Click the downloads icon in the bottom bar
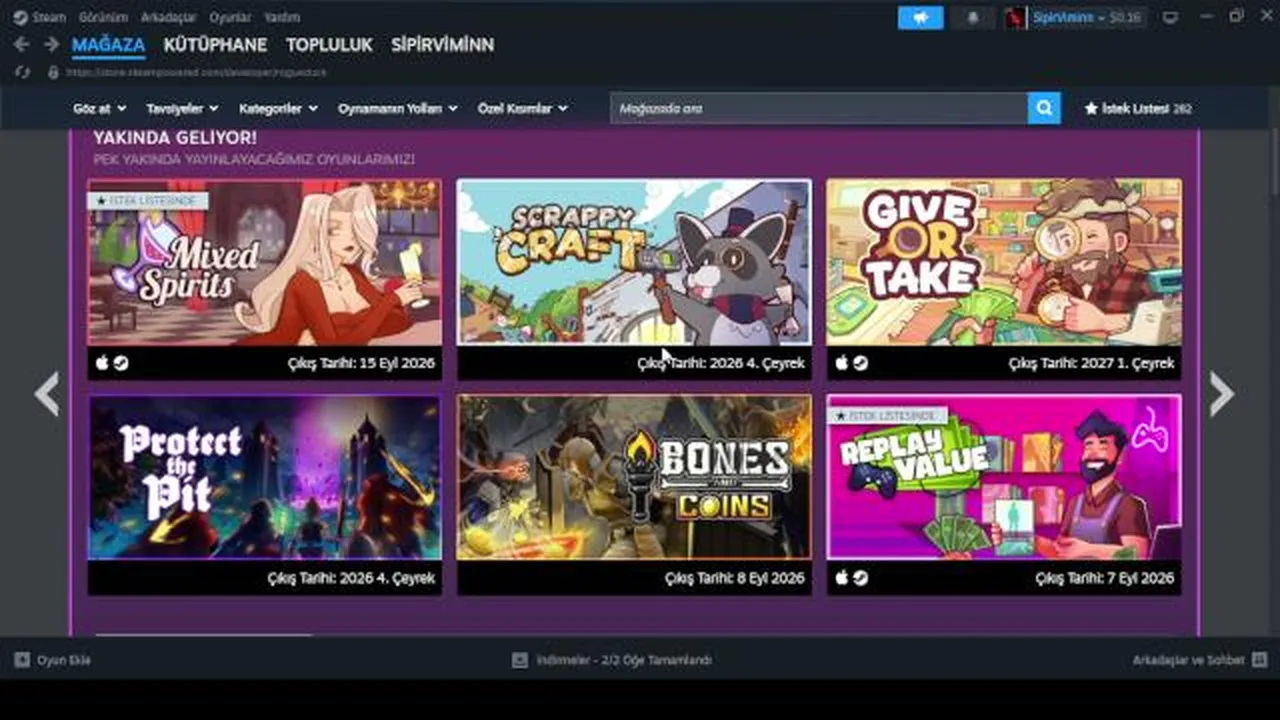This screenshot has height=720, width=1280. (519, 660)
